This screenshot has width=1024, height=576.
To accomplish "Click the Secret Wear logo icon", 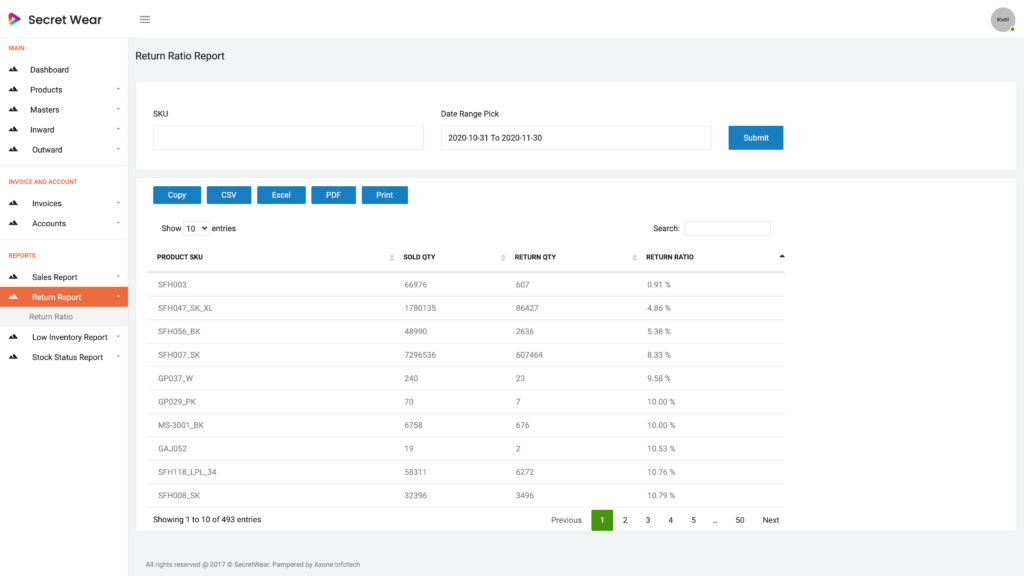I will 14,19.
